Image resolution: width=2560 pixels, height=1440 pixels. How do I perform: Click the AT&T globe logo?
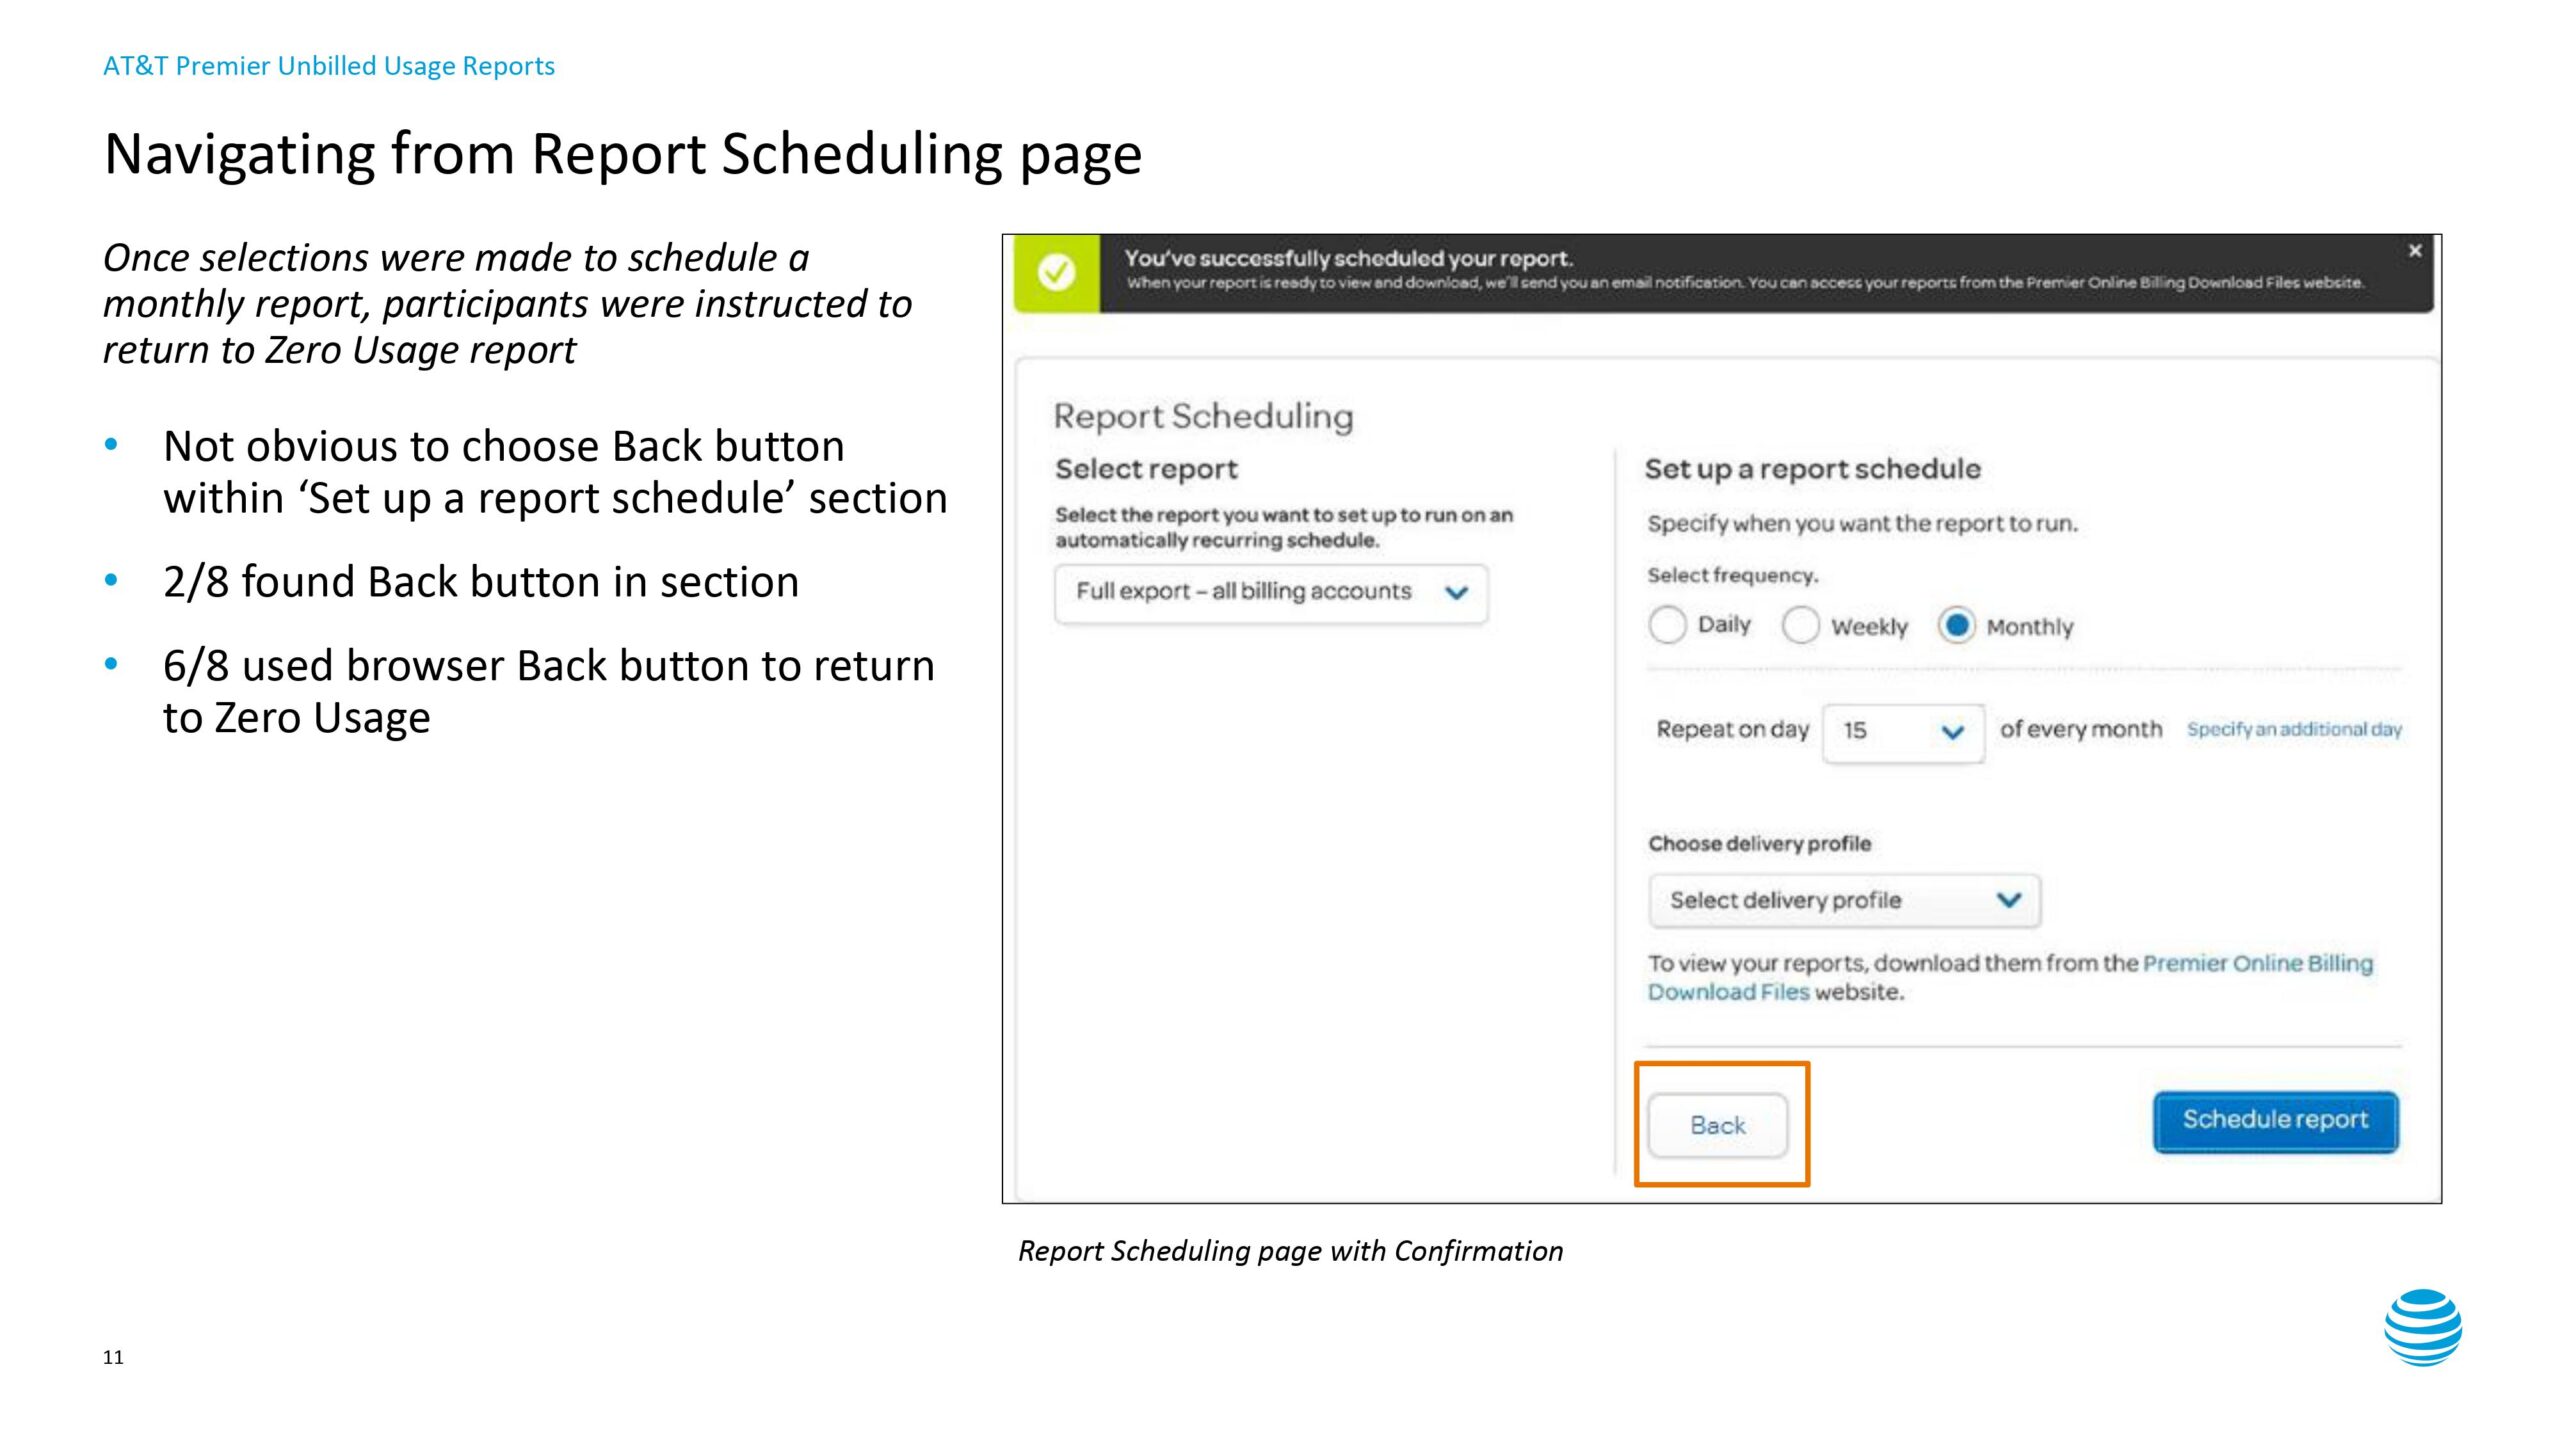tap(2422, 1327)
